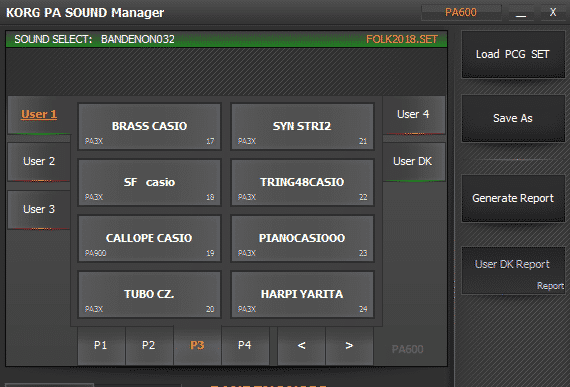The height and width of the screenshot is (387, 570).
Task: Select the PIANOCASIOOO sound slot
Action: click(302, 238)
